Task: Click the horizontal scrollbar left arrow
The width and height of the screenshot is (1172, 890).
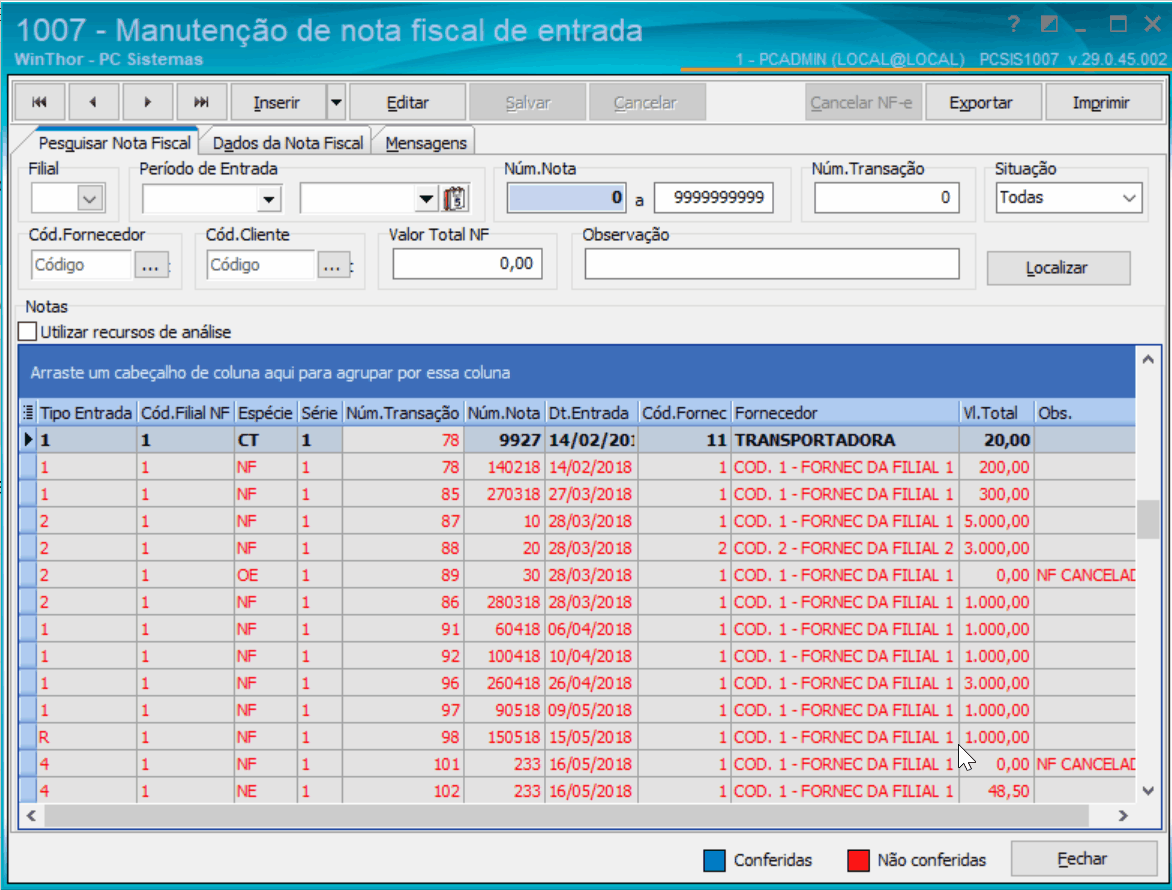Action: point(31,815)
